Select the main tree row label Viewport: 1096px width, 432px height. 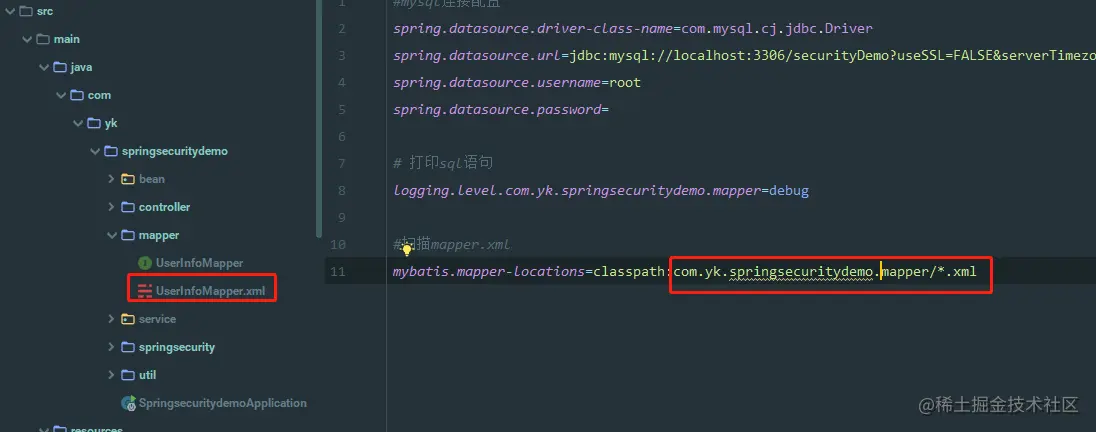coord(66,39)
